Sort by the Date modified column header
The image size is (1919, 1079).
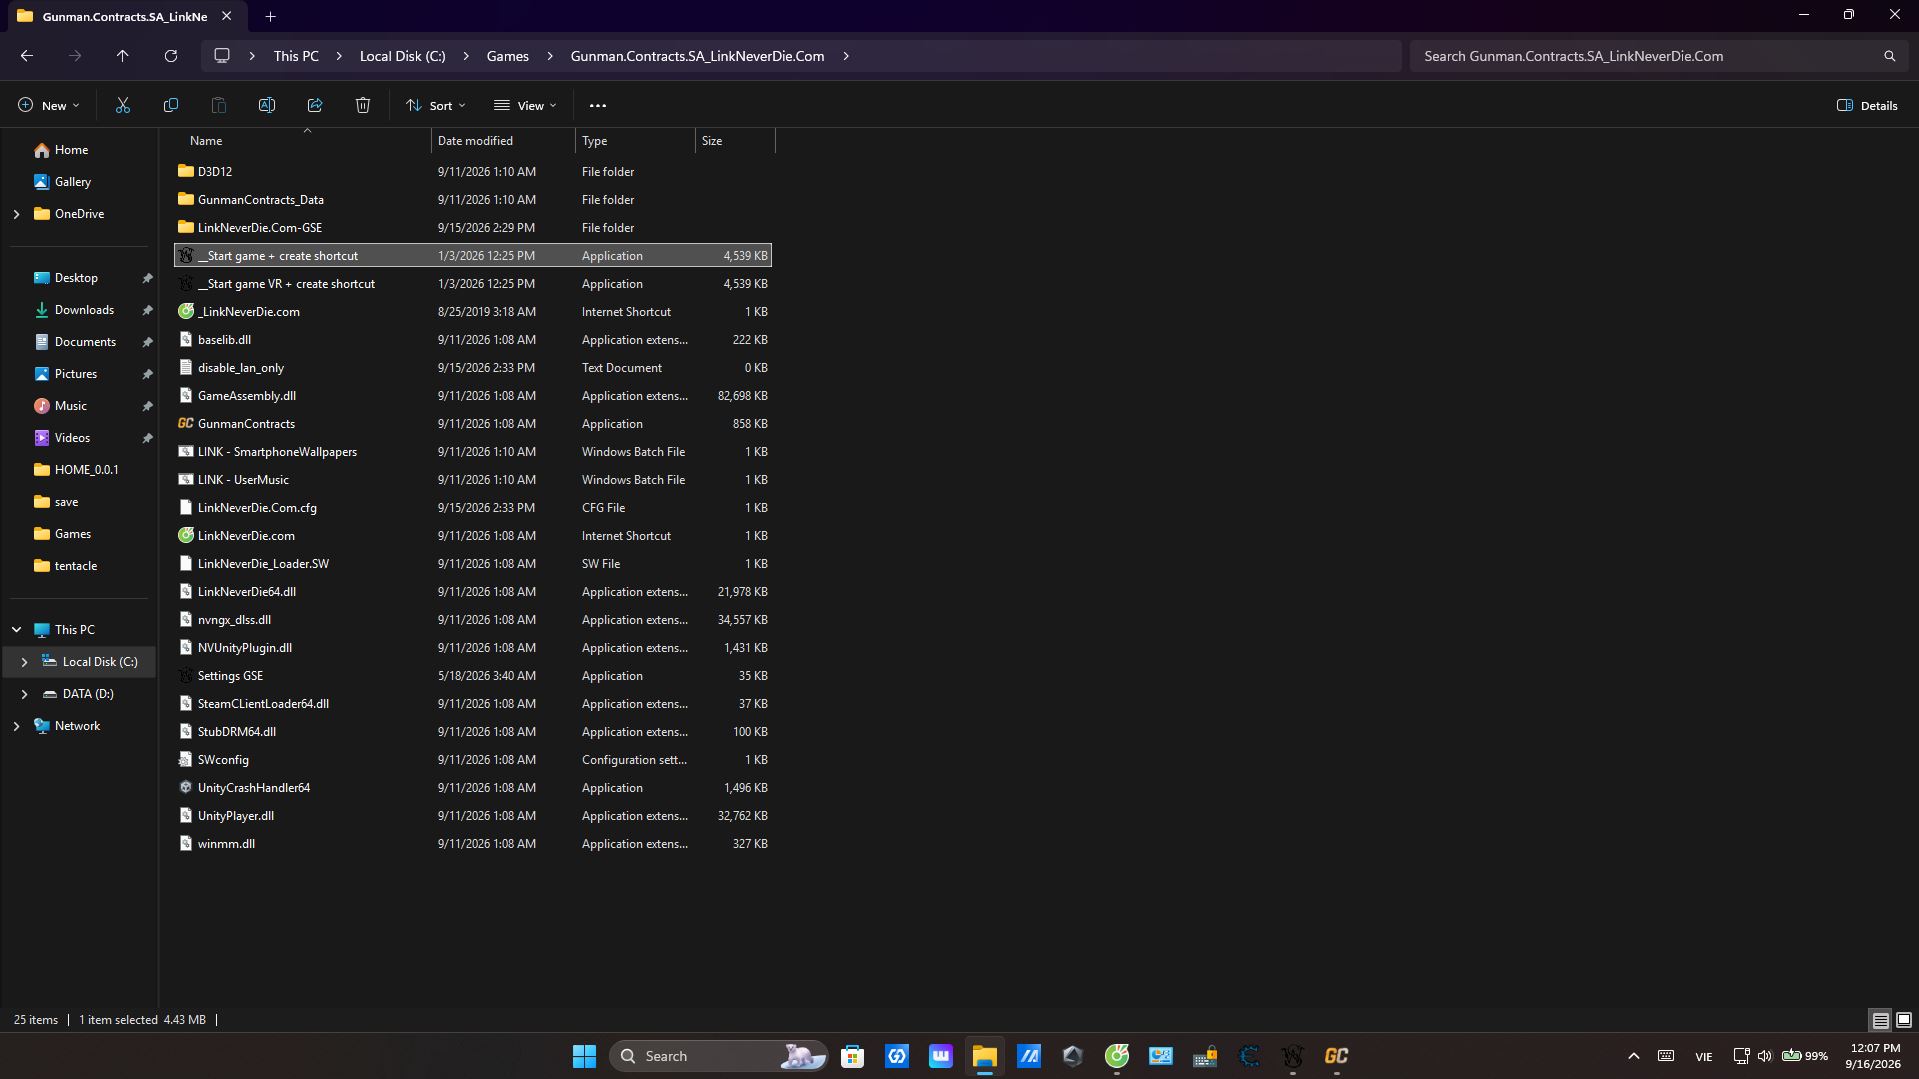coord(503,141)
